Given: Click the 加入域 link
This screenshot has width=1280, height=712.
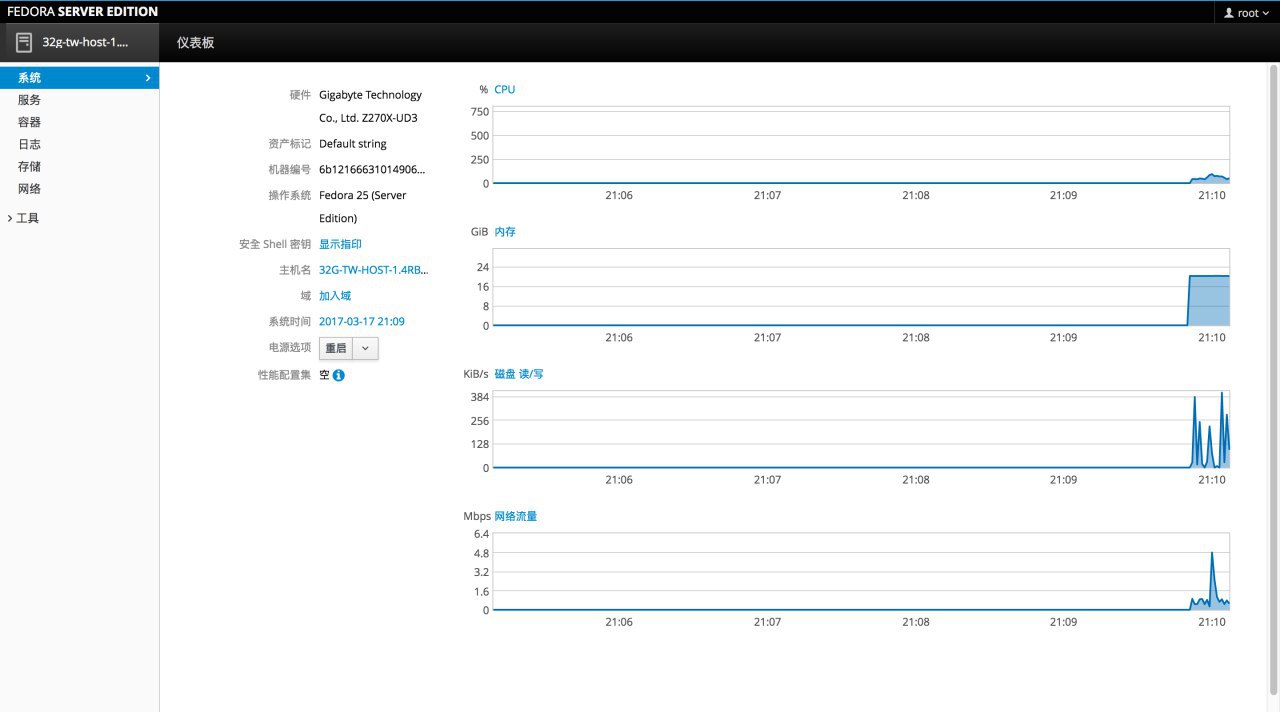Looking at the screenshot, I should (x=335, y=296).
